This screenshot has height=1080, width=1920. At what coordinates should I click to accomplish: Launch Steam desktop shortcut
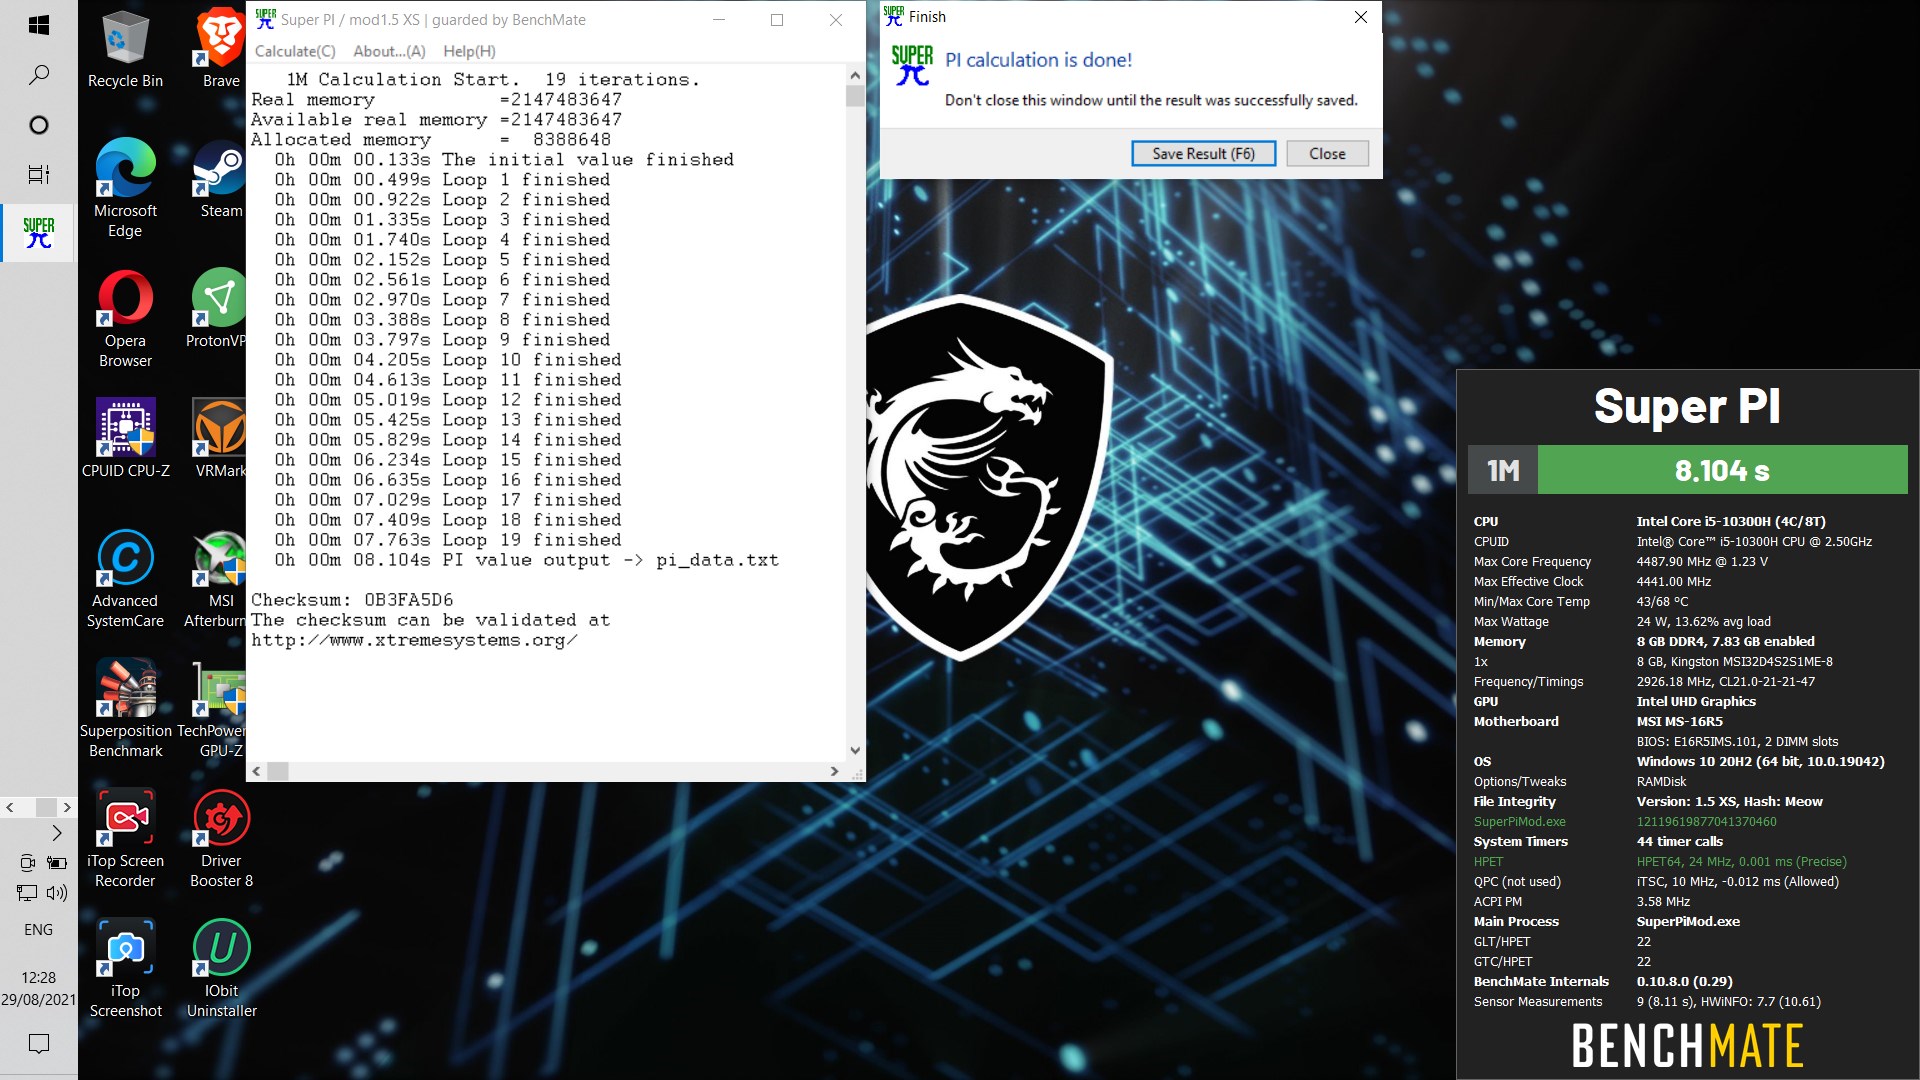(221, 180)
